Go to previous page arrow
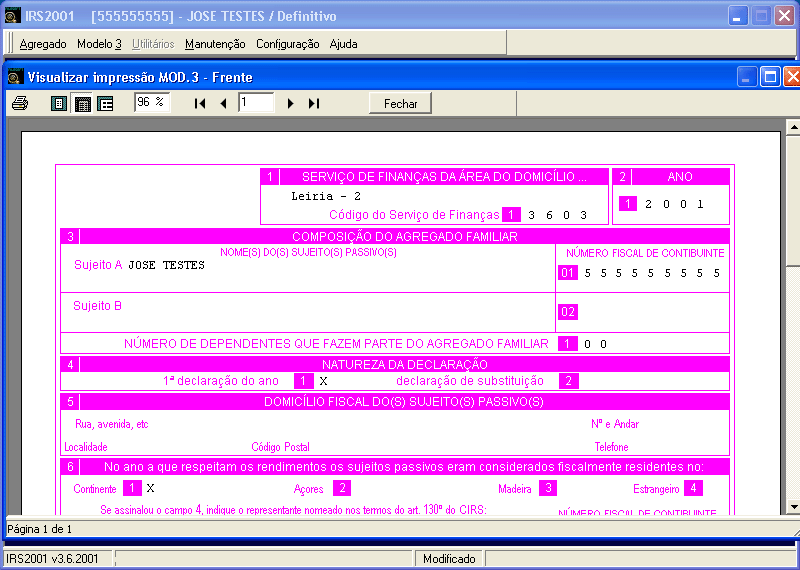The height and width of the screenshot is (570, 800). point(223,104)
